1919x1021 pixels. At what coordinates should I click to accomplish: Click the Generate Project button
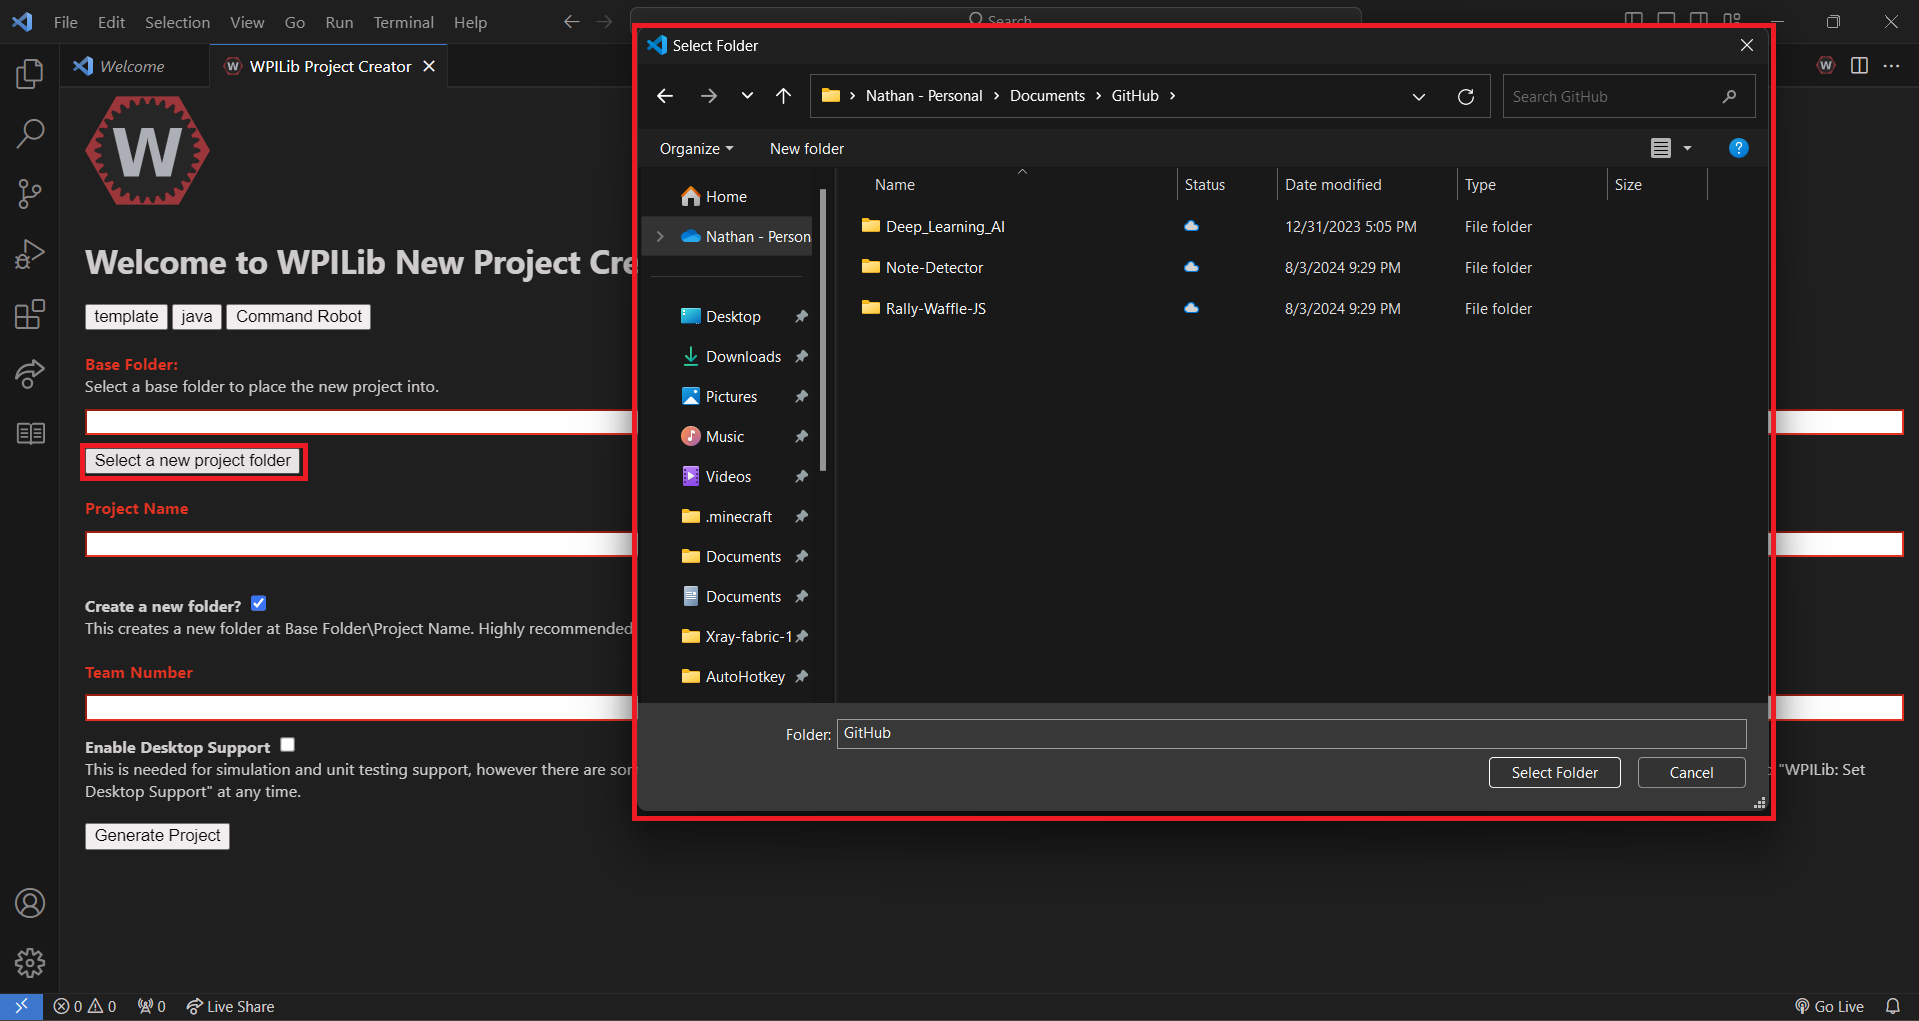pyautogui.click(x=158, y=835)
